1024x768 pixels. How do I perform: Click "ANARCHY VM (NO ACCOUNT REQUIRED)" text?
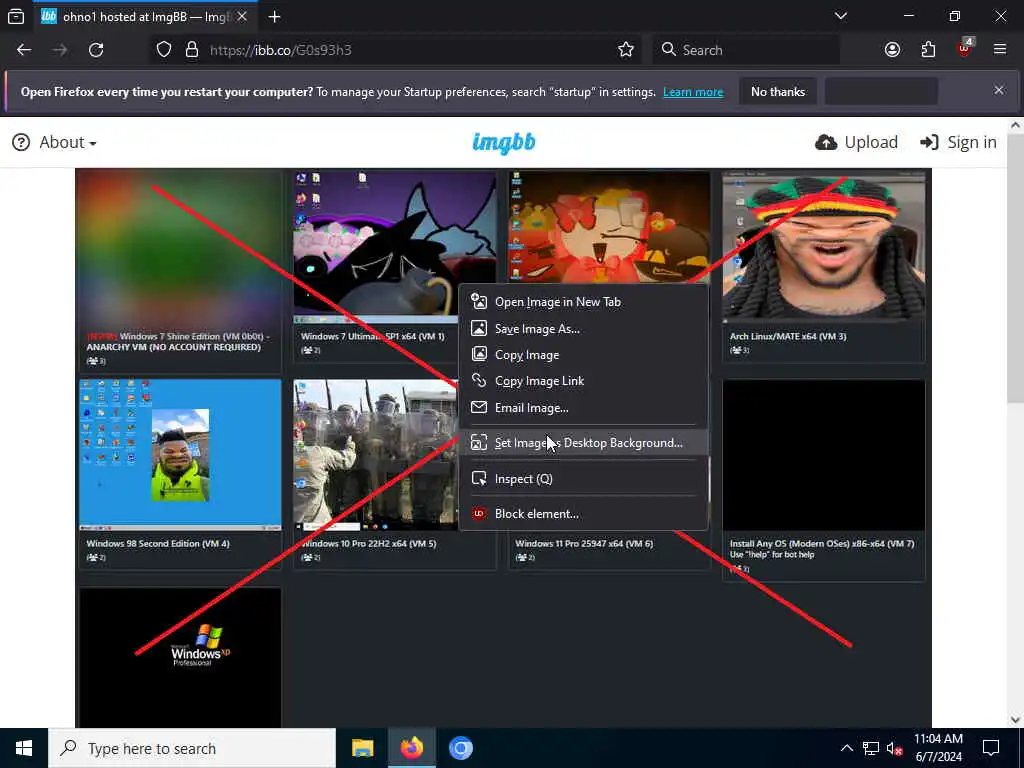[173, 347]
